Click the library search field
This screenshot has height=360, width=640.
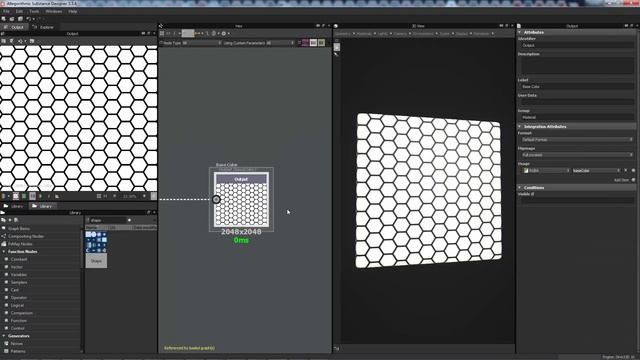tap(108, 220)
